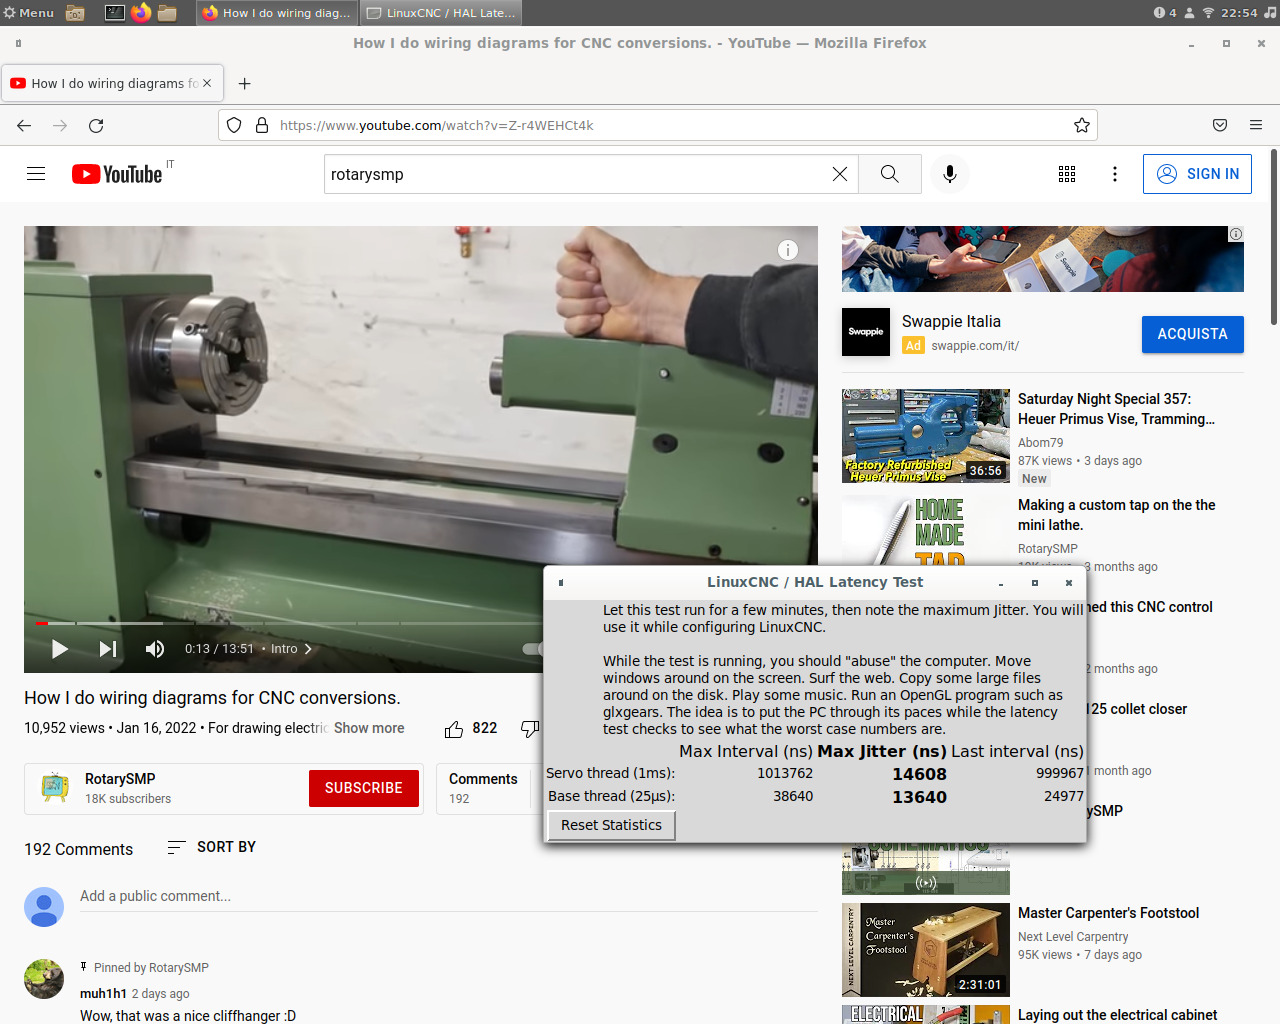Open the screenshot tool panel icon
The height and width of the screenshot is (1024, 1280).
coord(75,13)
